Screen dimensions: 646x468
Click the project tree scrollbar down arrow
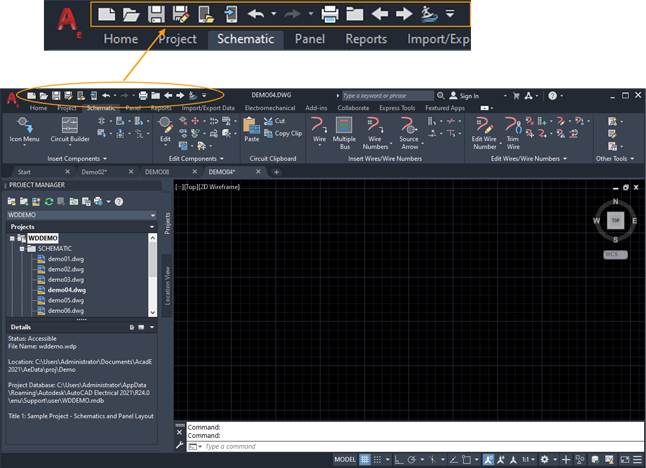pos(152,312)
